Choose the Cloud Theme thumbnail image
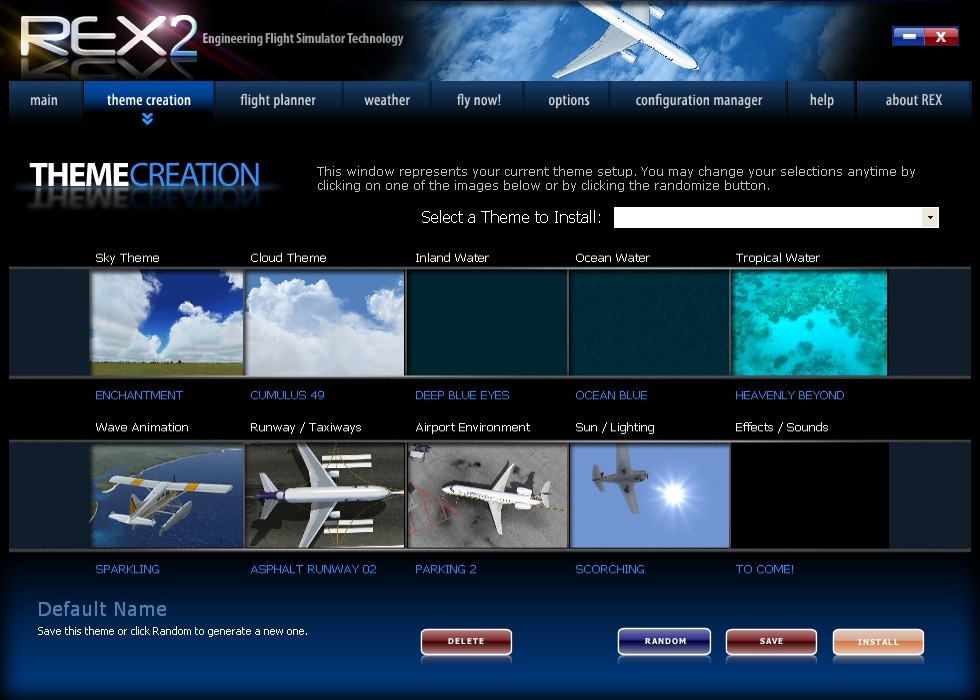Screen dimensions: 980x700 pos(325,323)
